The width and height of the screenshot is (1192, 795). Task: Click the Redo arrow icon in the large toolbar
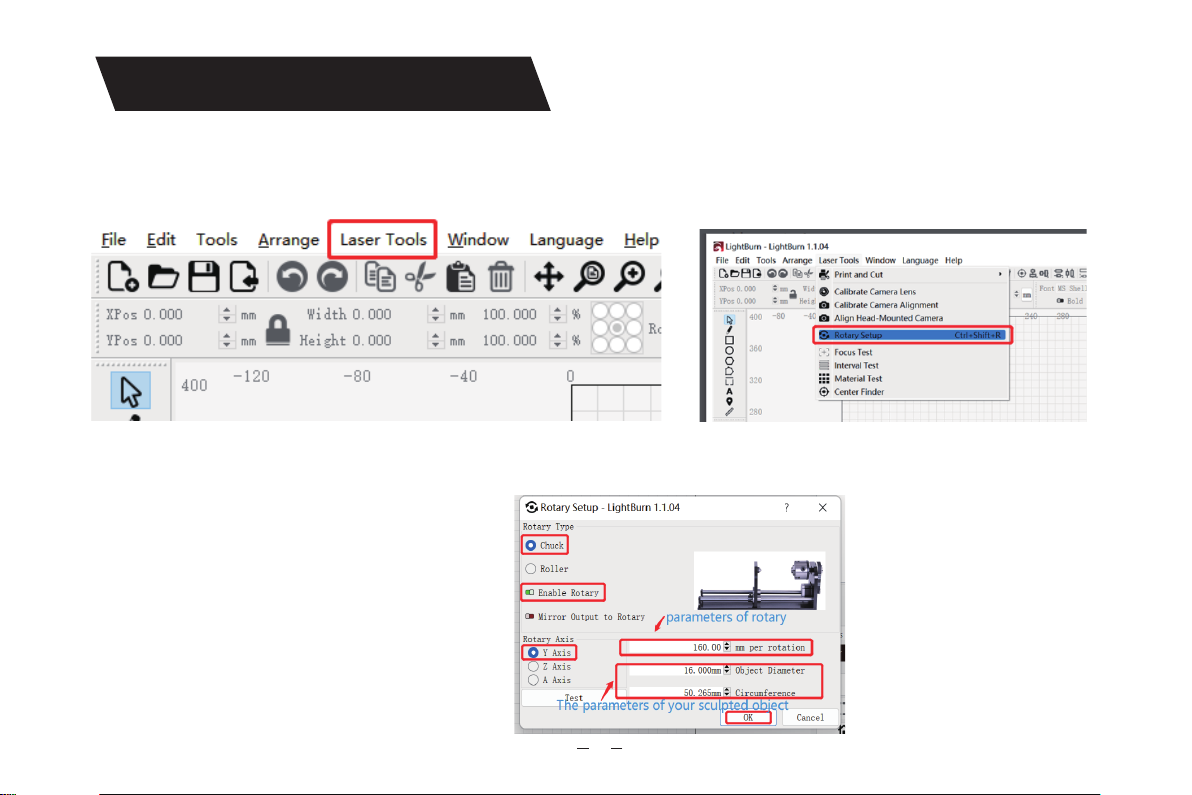(332, 277)
